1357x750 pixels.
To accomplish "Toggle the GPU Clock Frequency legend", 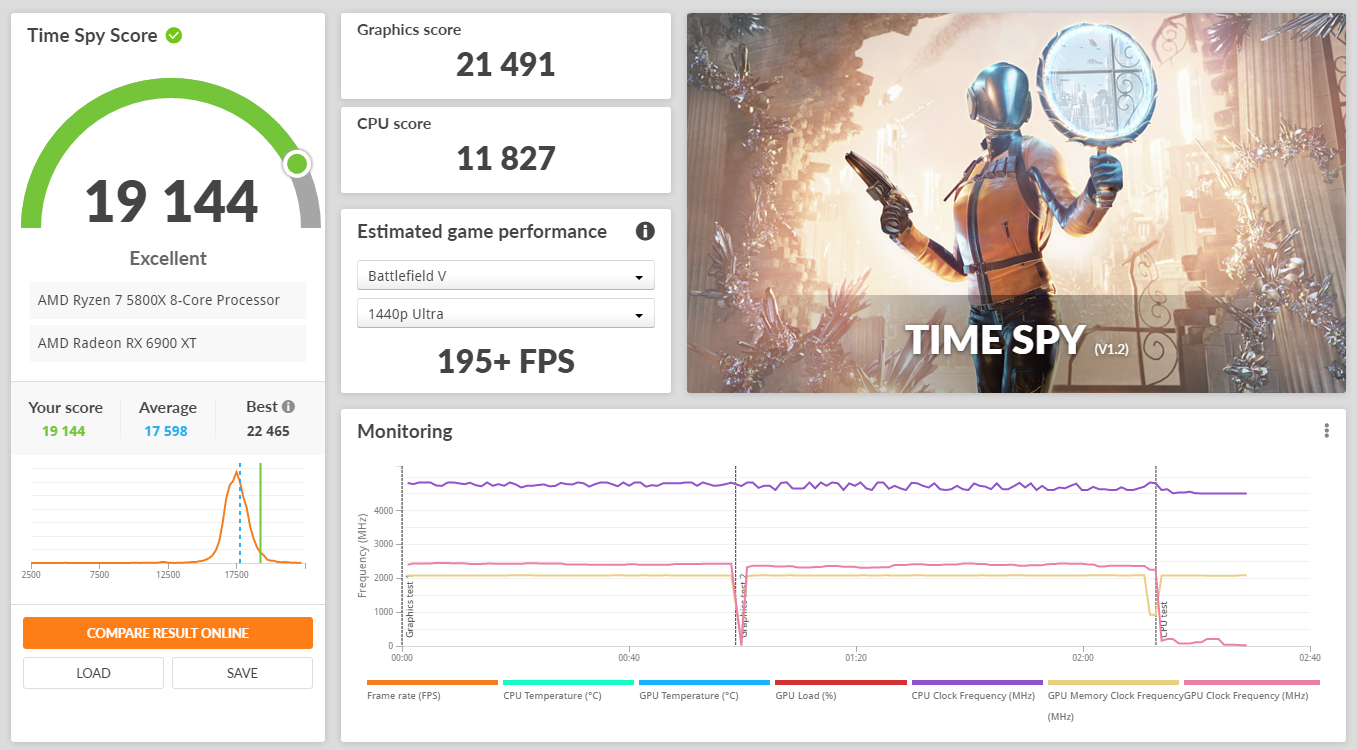I will (1252, 689).
